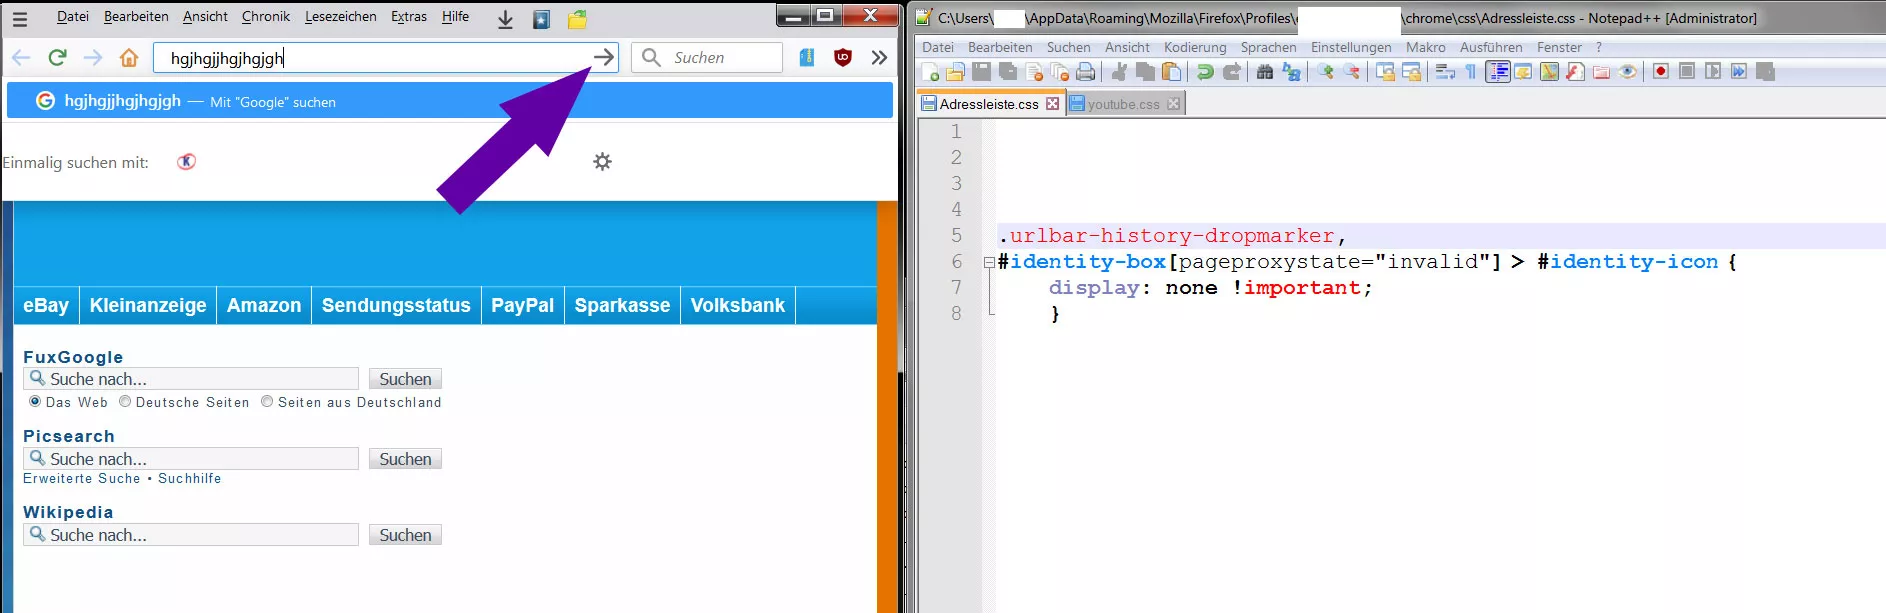
Task: Select the Das Web radio button
Action: click(35, 401)
